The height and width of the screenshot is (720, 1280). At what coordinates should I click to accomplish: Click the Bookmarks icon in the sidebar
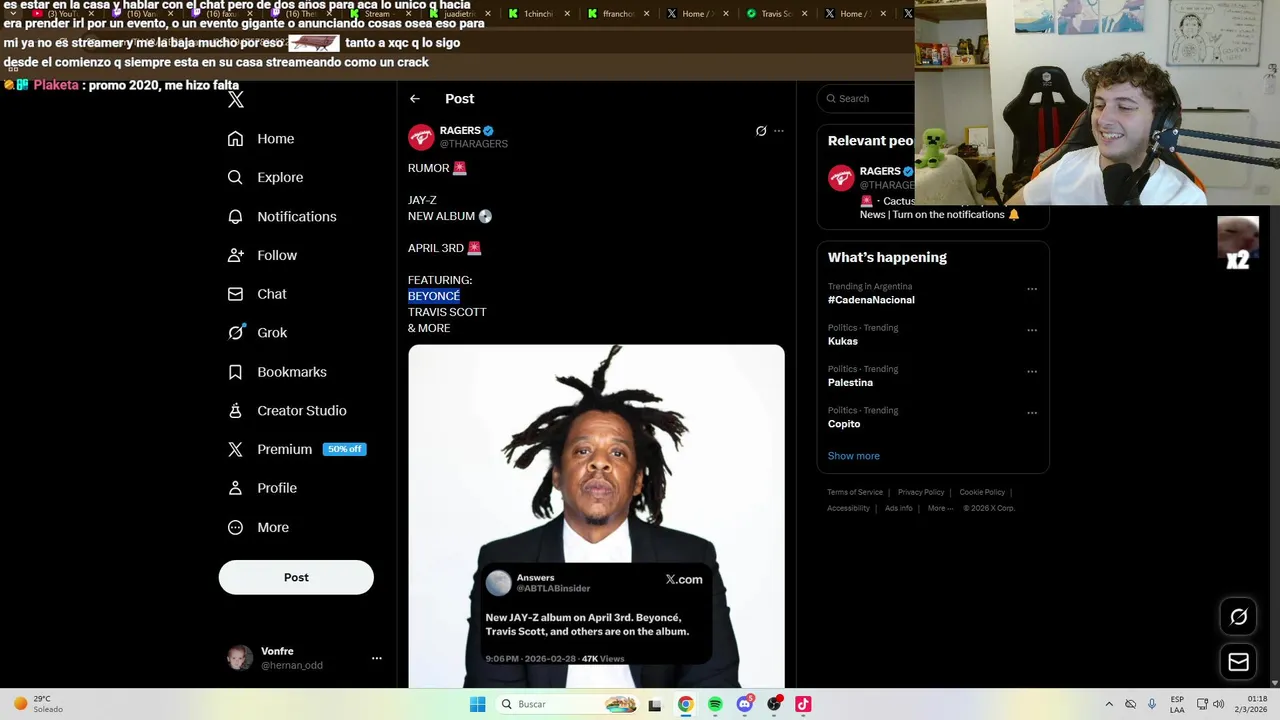tap(235, 372)
